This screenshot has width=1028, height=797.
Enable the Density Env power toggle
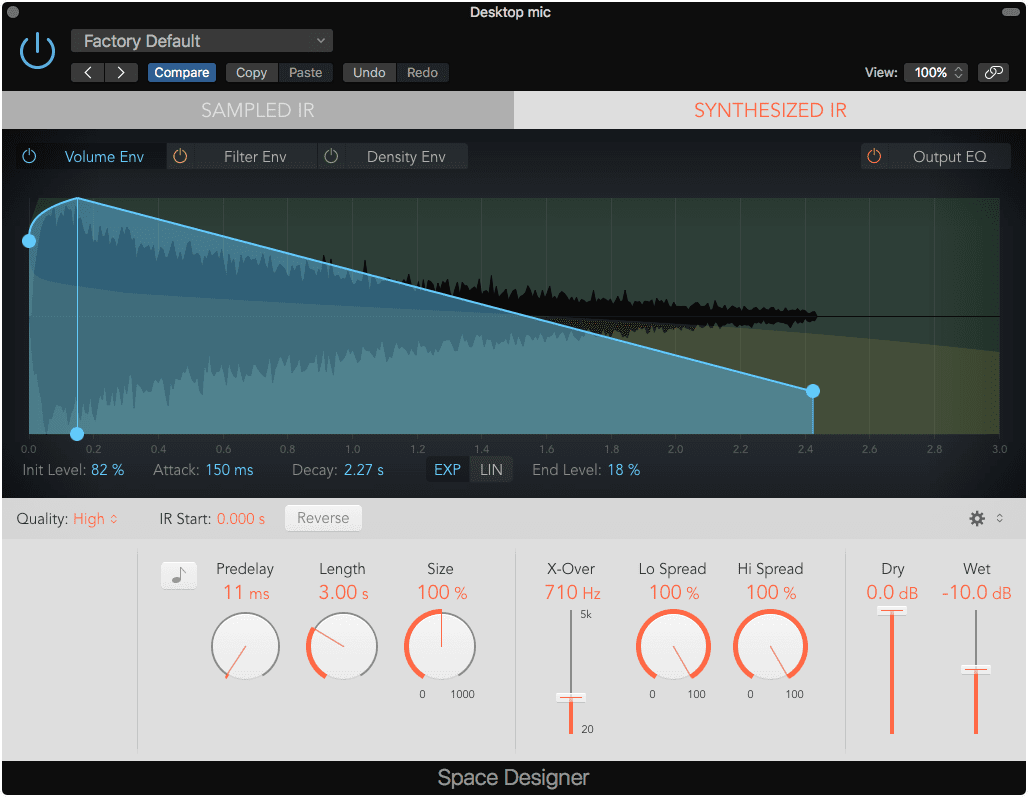coord(332,157)
